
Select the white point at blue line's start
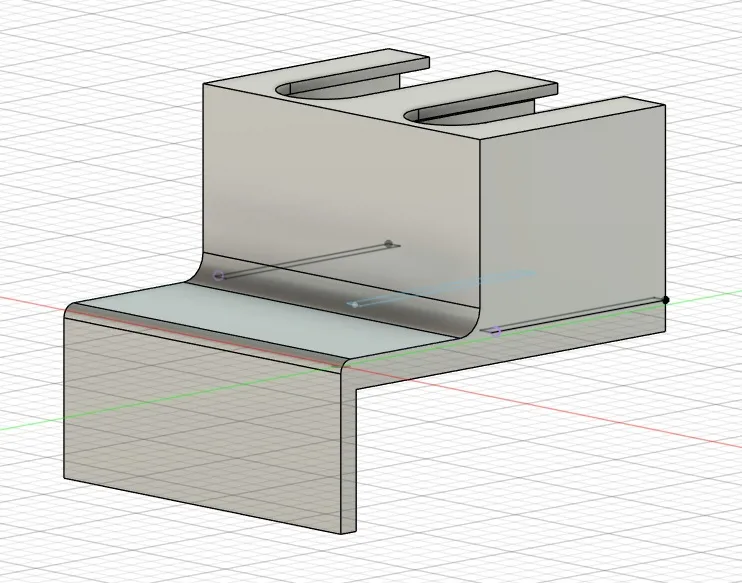pos(355,305)
